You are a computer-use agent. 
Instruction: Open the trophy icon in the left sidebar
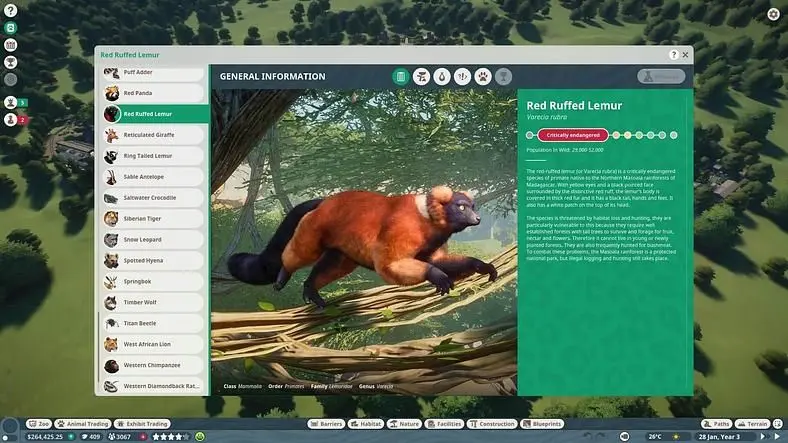point(11,62)
